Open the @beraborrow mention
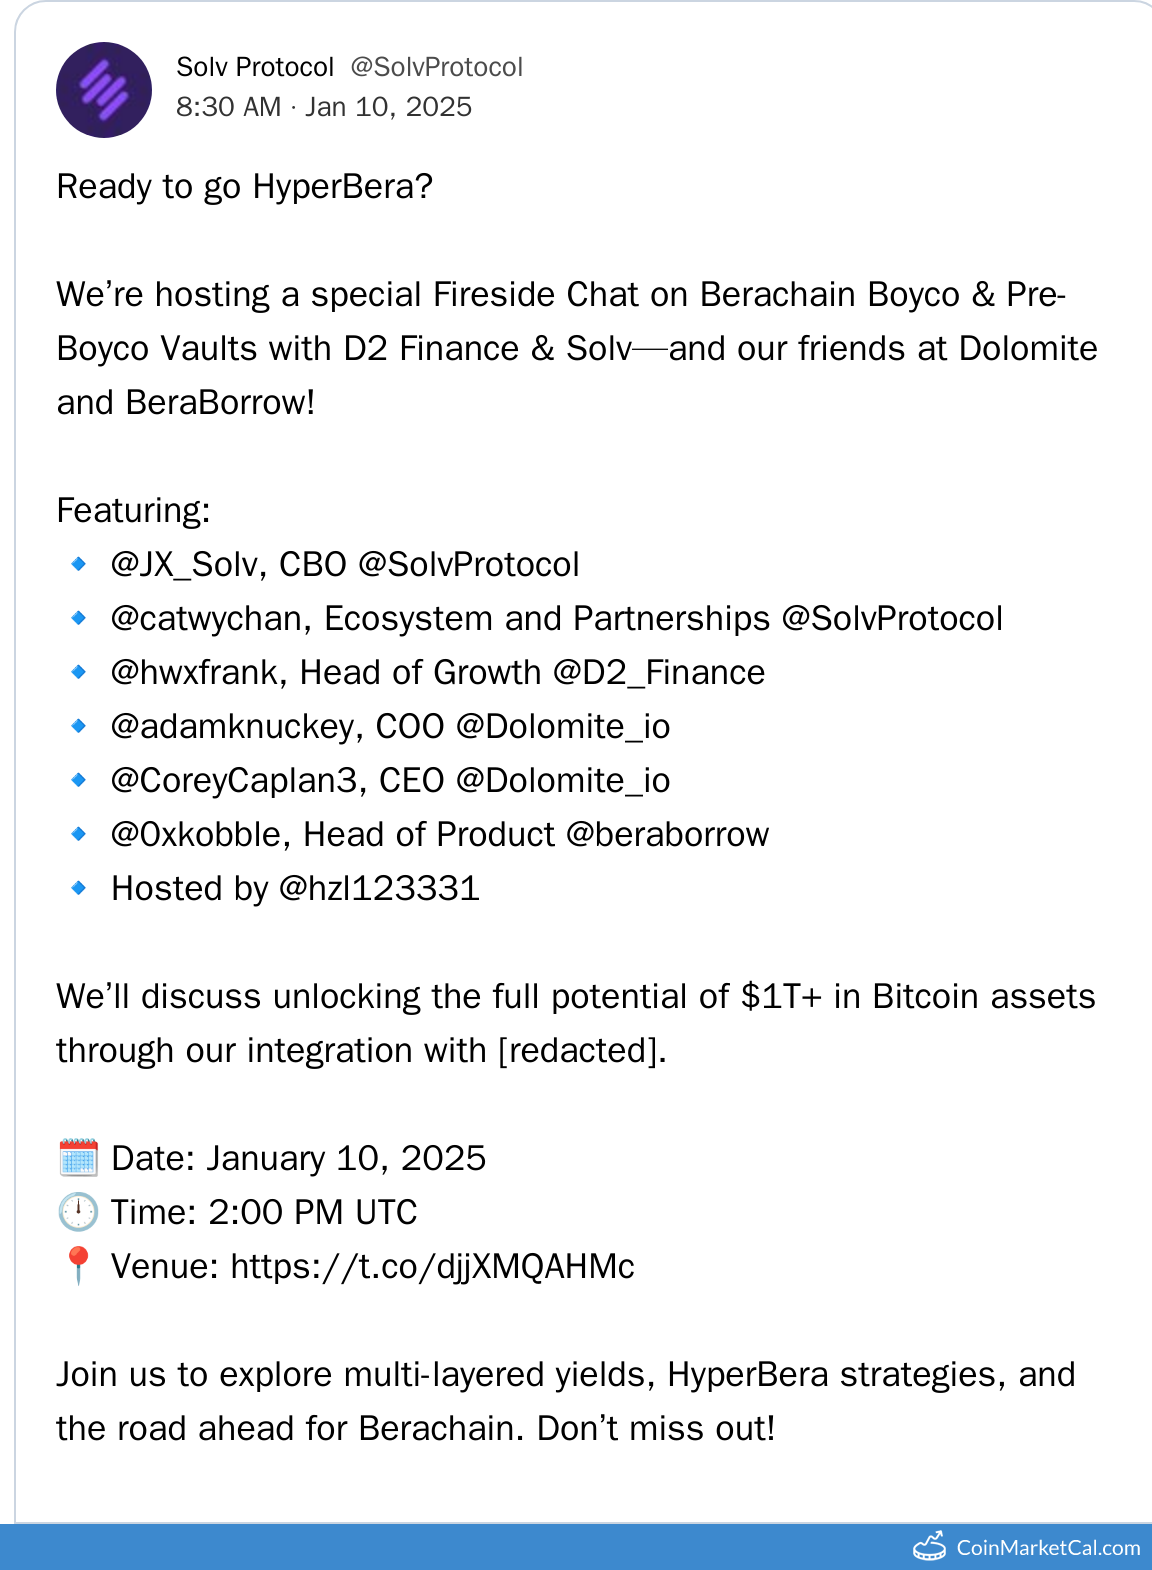The image size is (1152, 1570). (x=667, y=835)
